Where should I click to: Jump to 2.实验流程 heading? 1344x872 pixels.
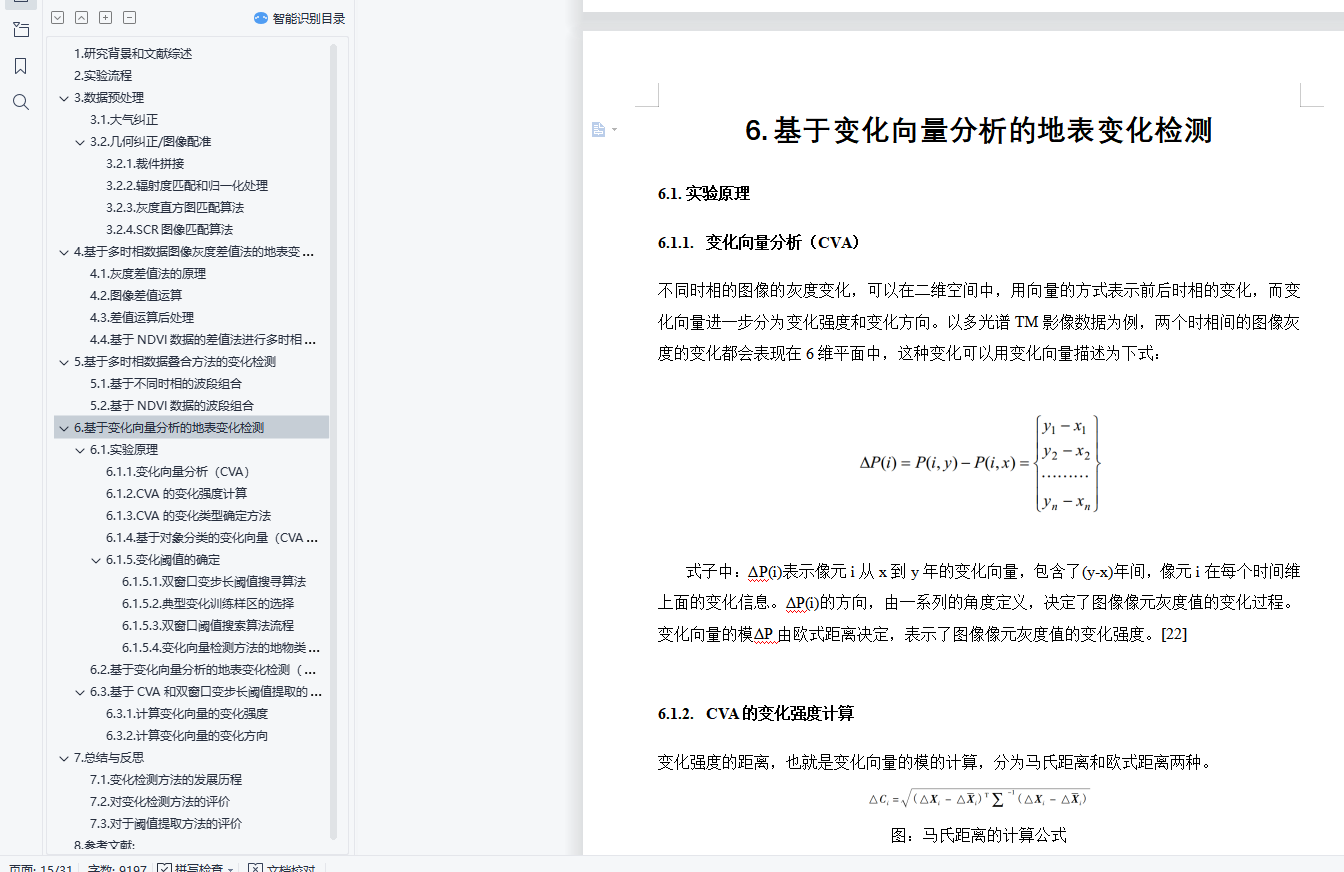click(103, 76)
